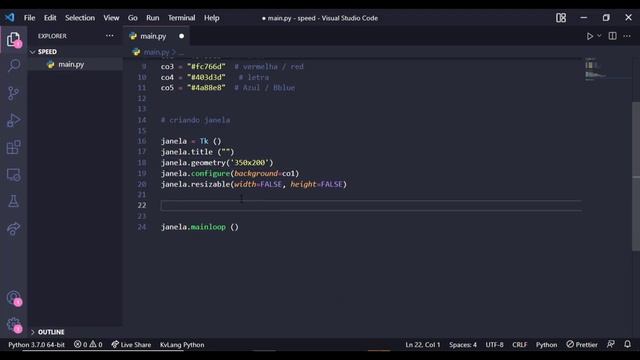
Task: Click the janela.resizable code line
Action: pyautogui.click(x=253, y=184)
